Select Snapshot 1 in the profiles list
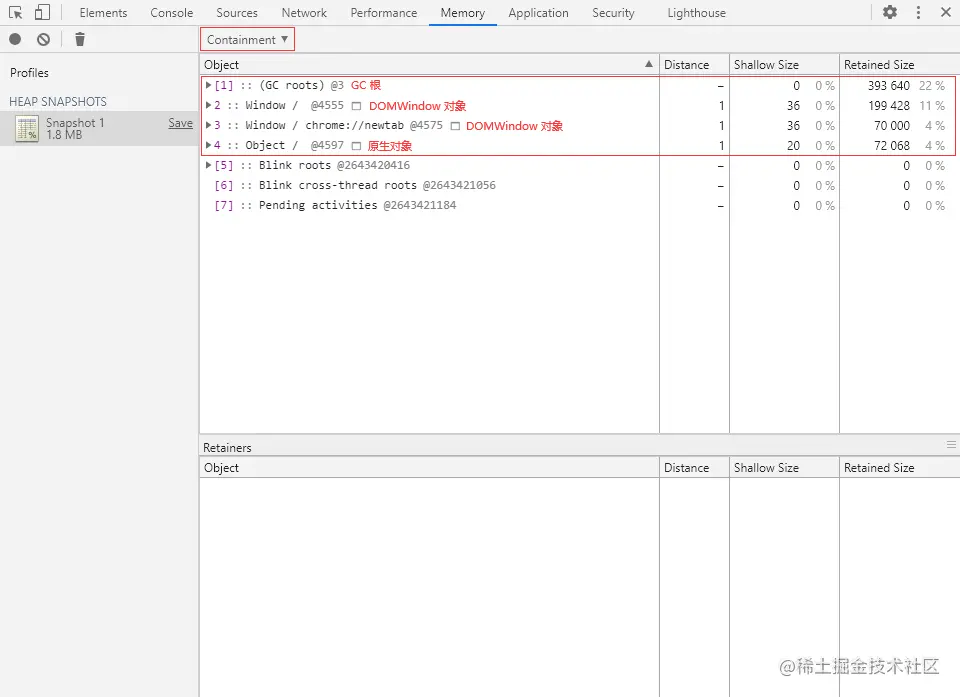This screenshot has width=960, height=697. pos(99,129)
